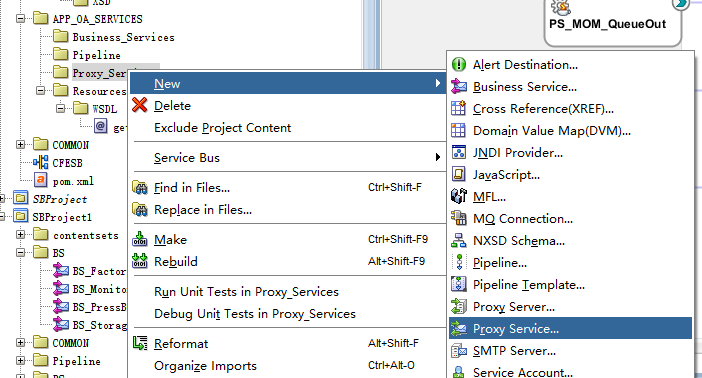Image resolution: width=702 pixels, height=378 pixels.
Task: Choose Organize Imports
Action: click(287, 365)
